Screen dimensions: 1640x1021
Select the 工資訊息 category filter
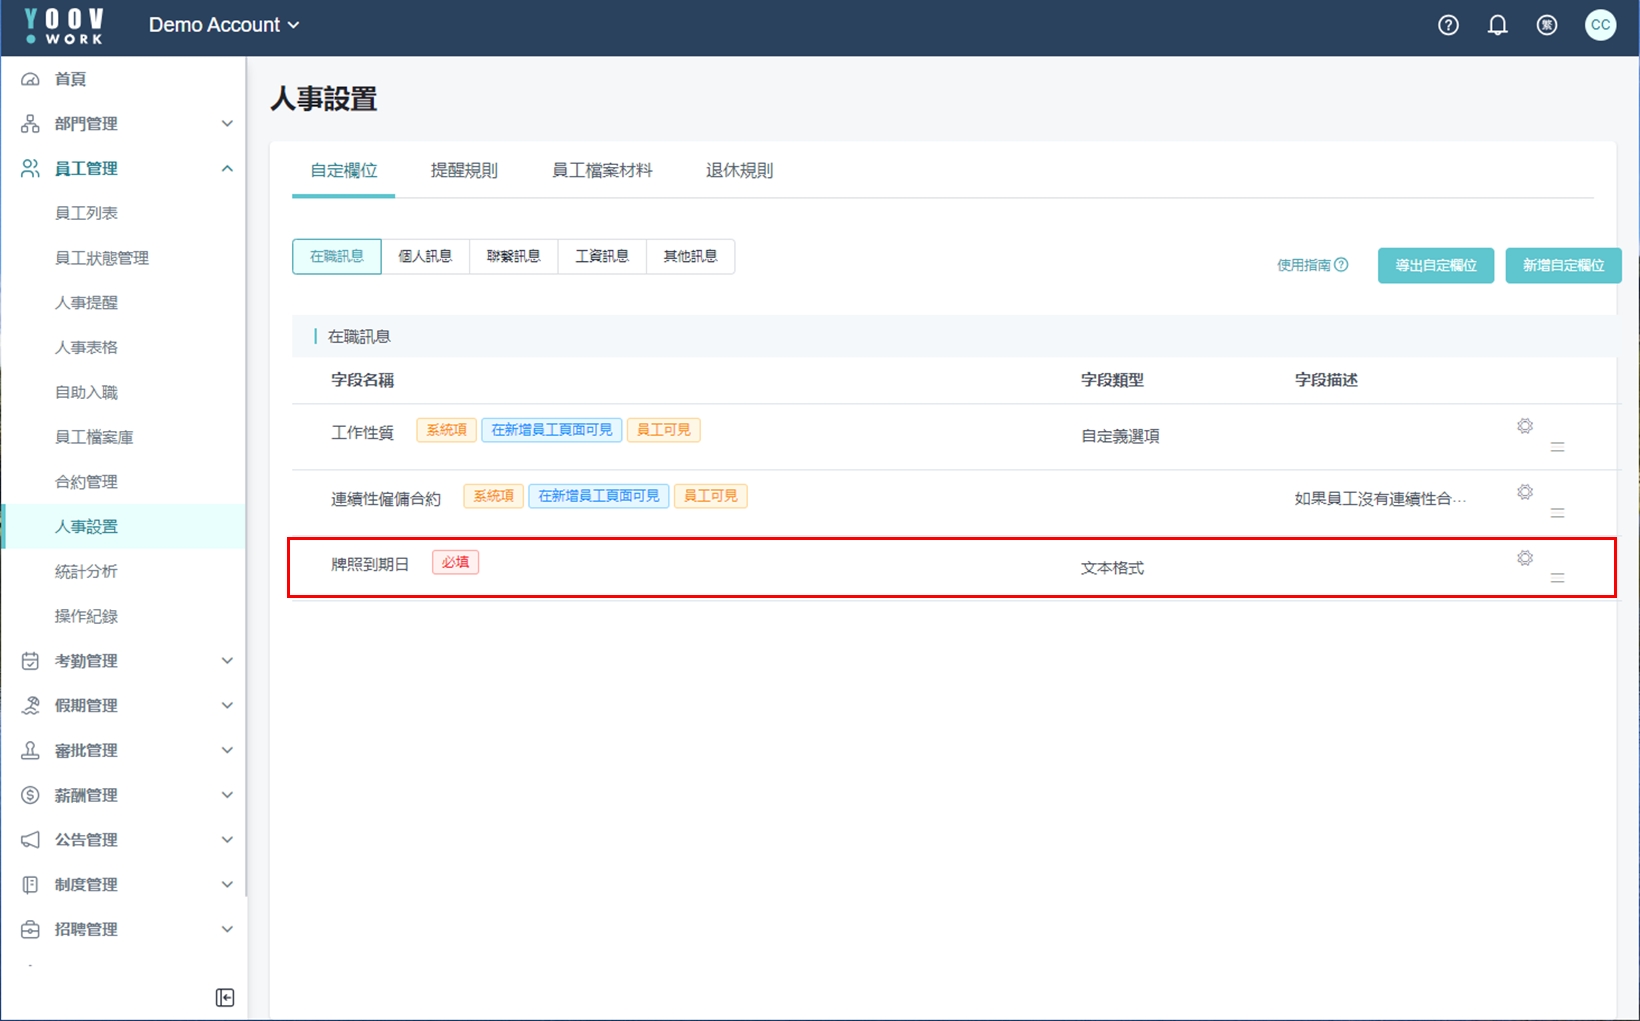tap(602, 256)
